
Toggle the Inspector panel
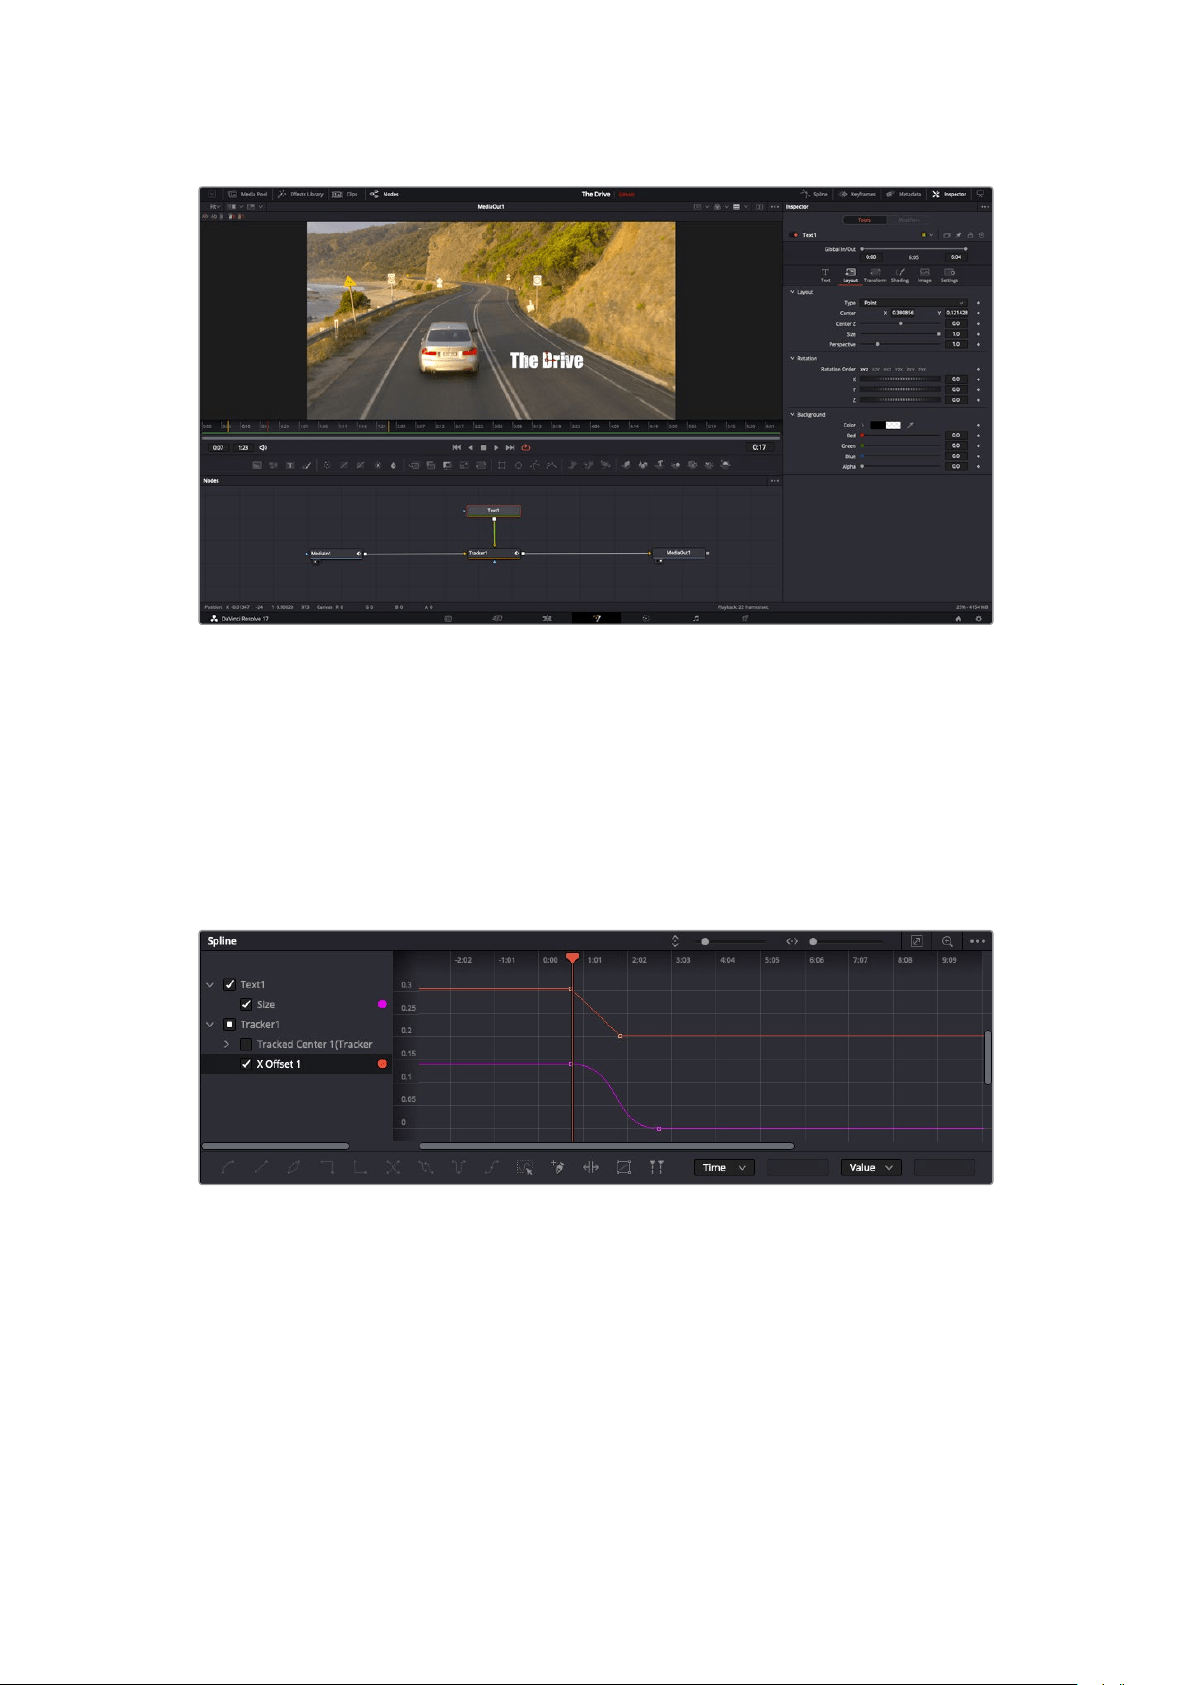click(x=949, y=194)
